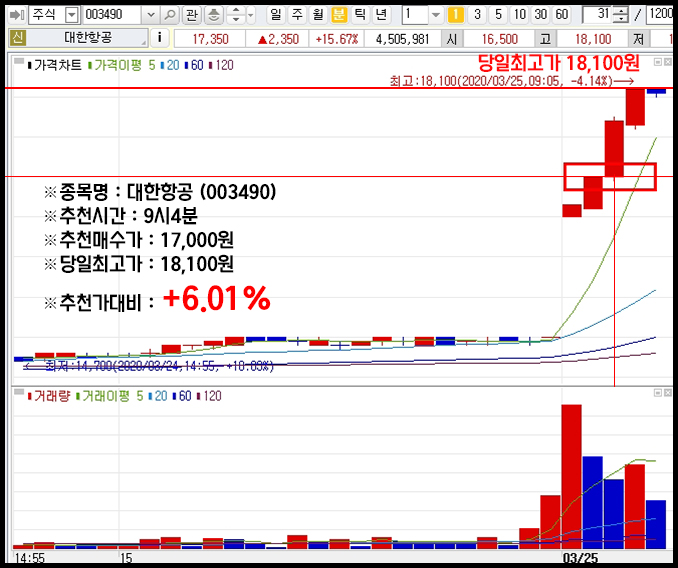Click the price change ▲2,350
Image resolution: width=678 pixels, height=568 pixels.
point(278,39)
